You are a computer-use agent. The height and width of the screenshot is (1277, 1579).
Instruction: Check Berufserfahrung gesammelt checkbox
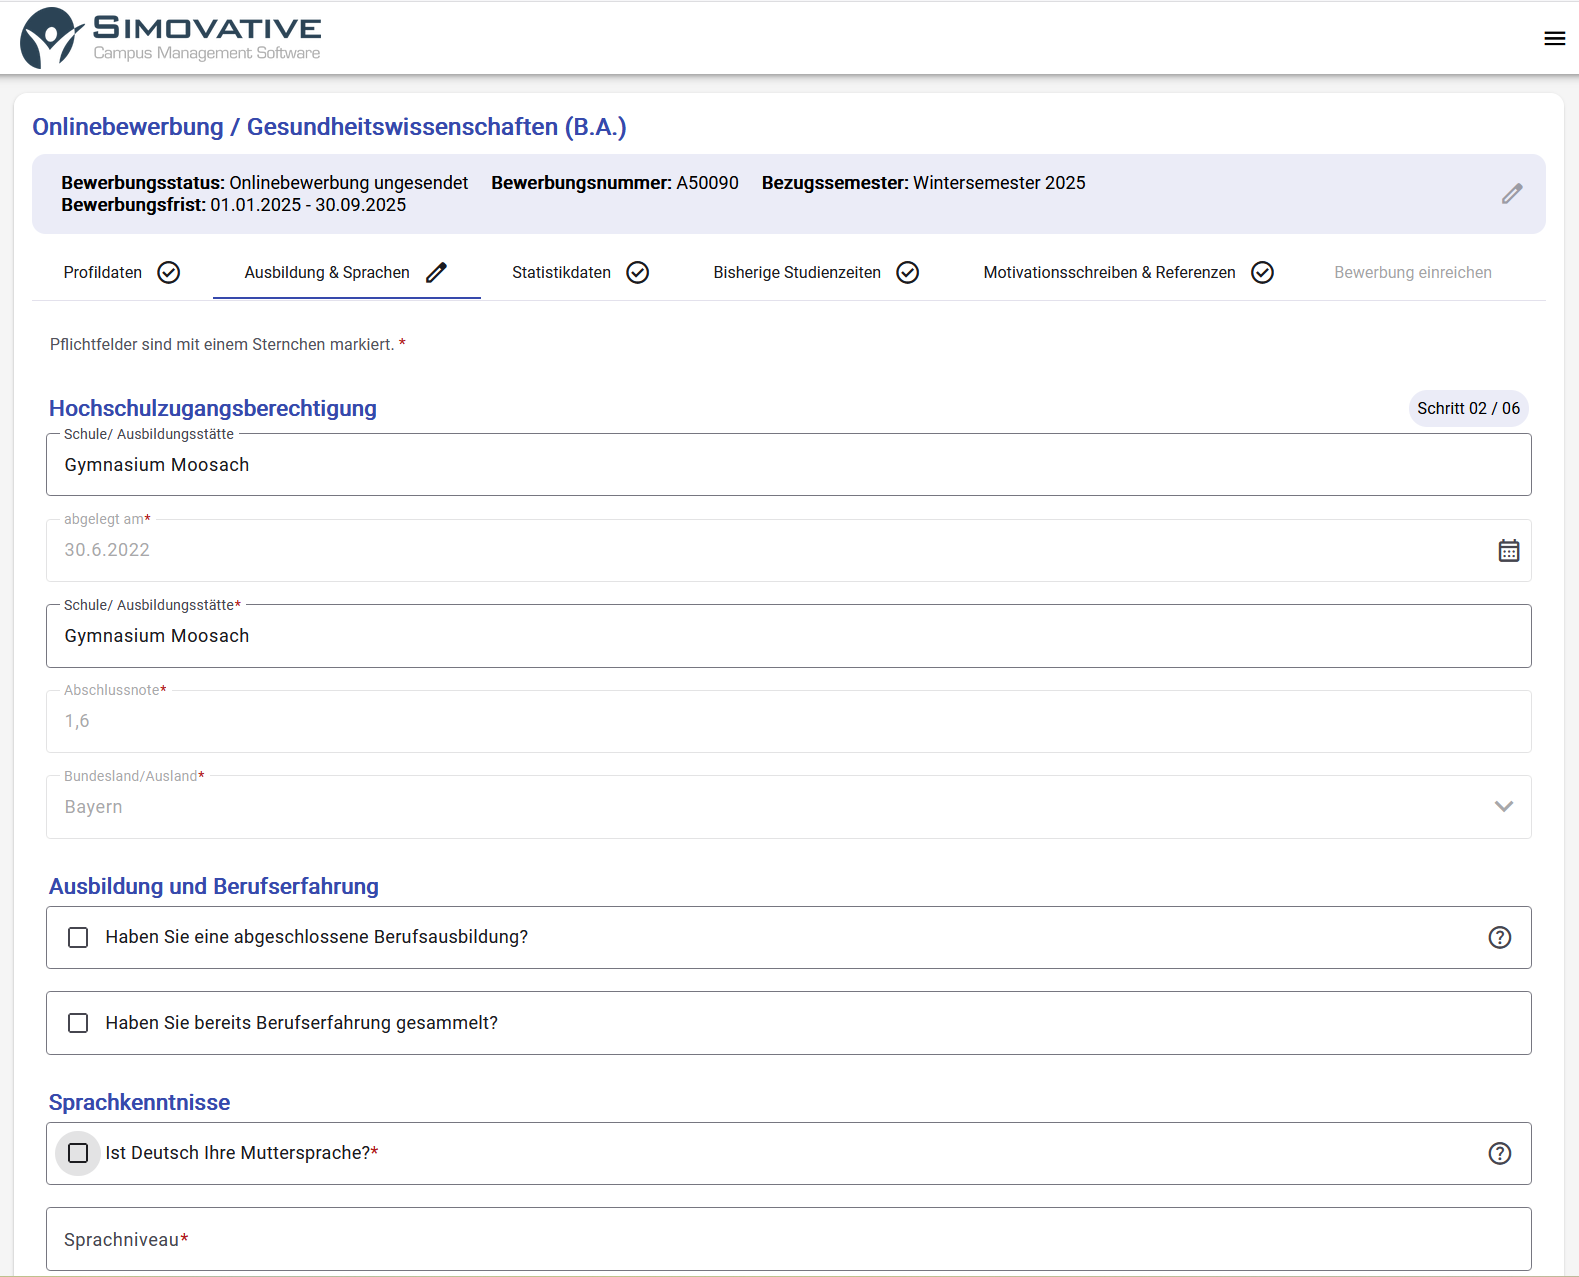point(78,1023)
